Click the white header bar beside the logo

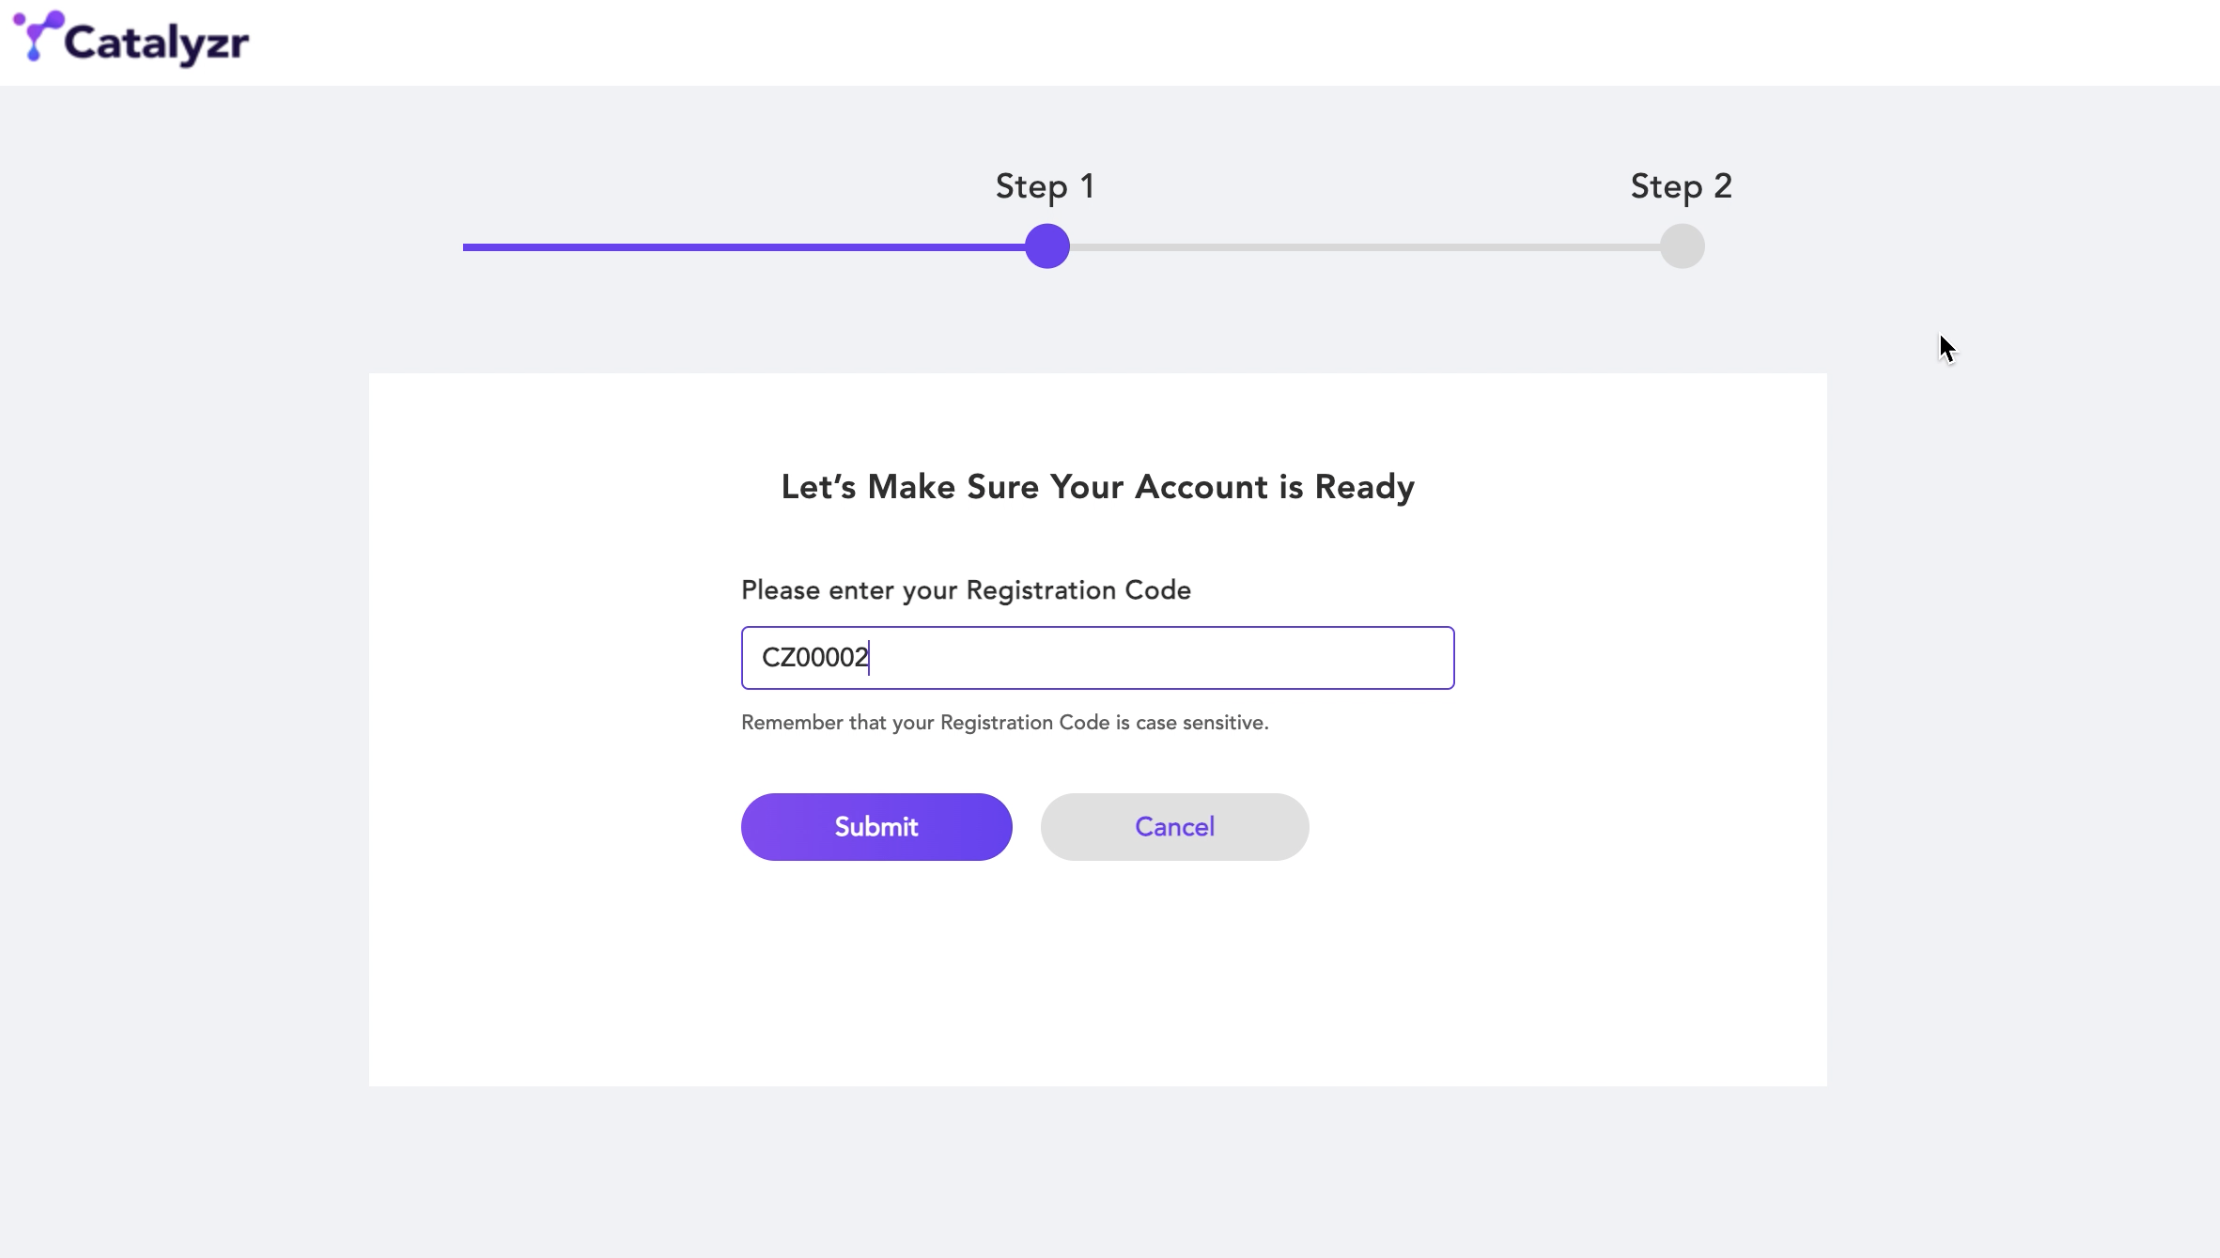(1200, 42)
